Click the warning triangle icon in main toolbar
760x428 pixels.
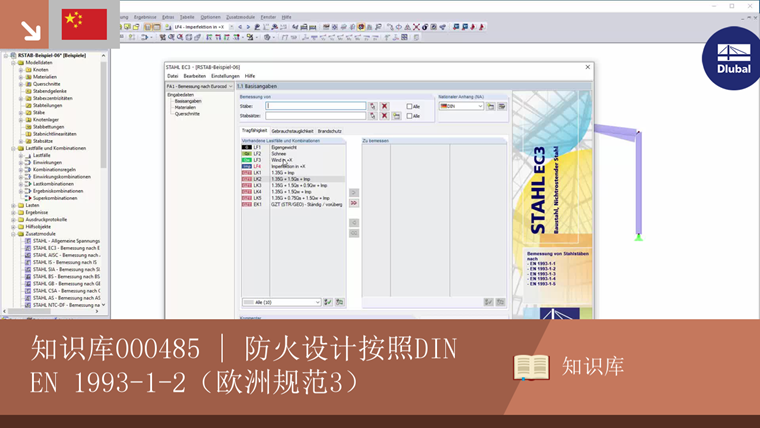(408, 27)
